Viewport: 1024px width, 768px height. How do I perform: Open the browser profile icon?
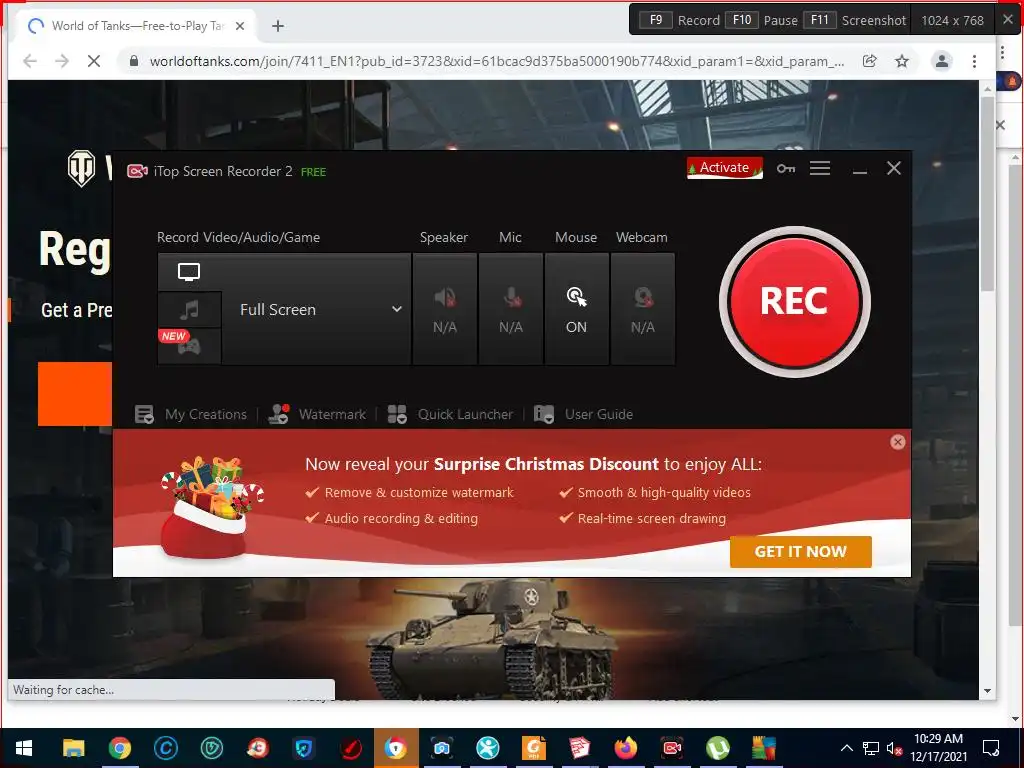pos(942,61)
